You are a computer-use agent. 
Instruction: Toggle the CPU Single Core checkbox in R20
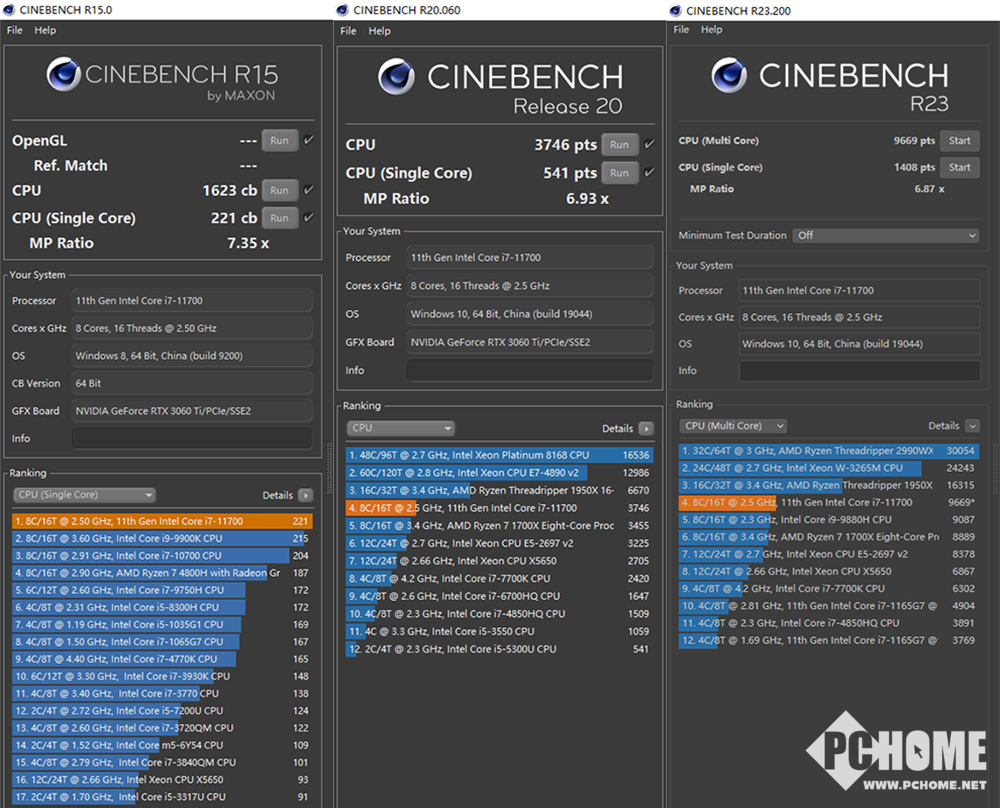(649, 172)
